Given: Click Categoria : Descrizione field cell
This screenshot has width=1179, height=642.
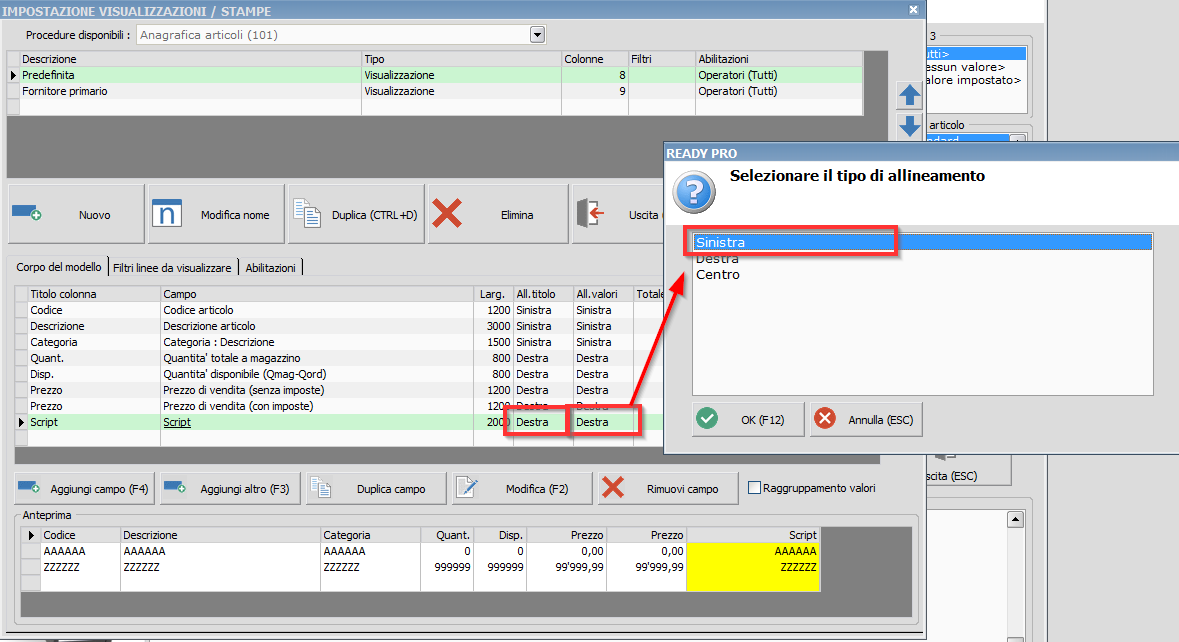Looking at the screenshot, I should click(x=317, y=342).
